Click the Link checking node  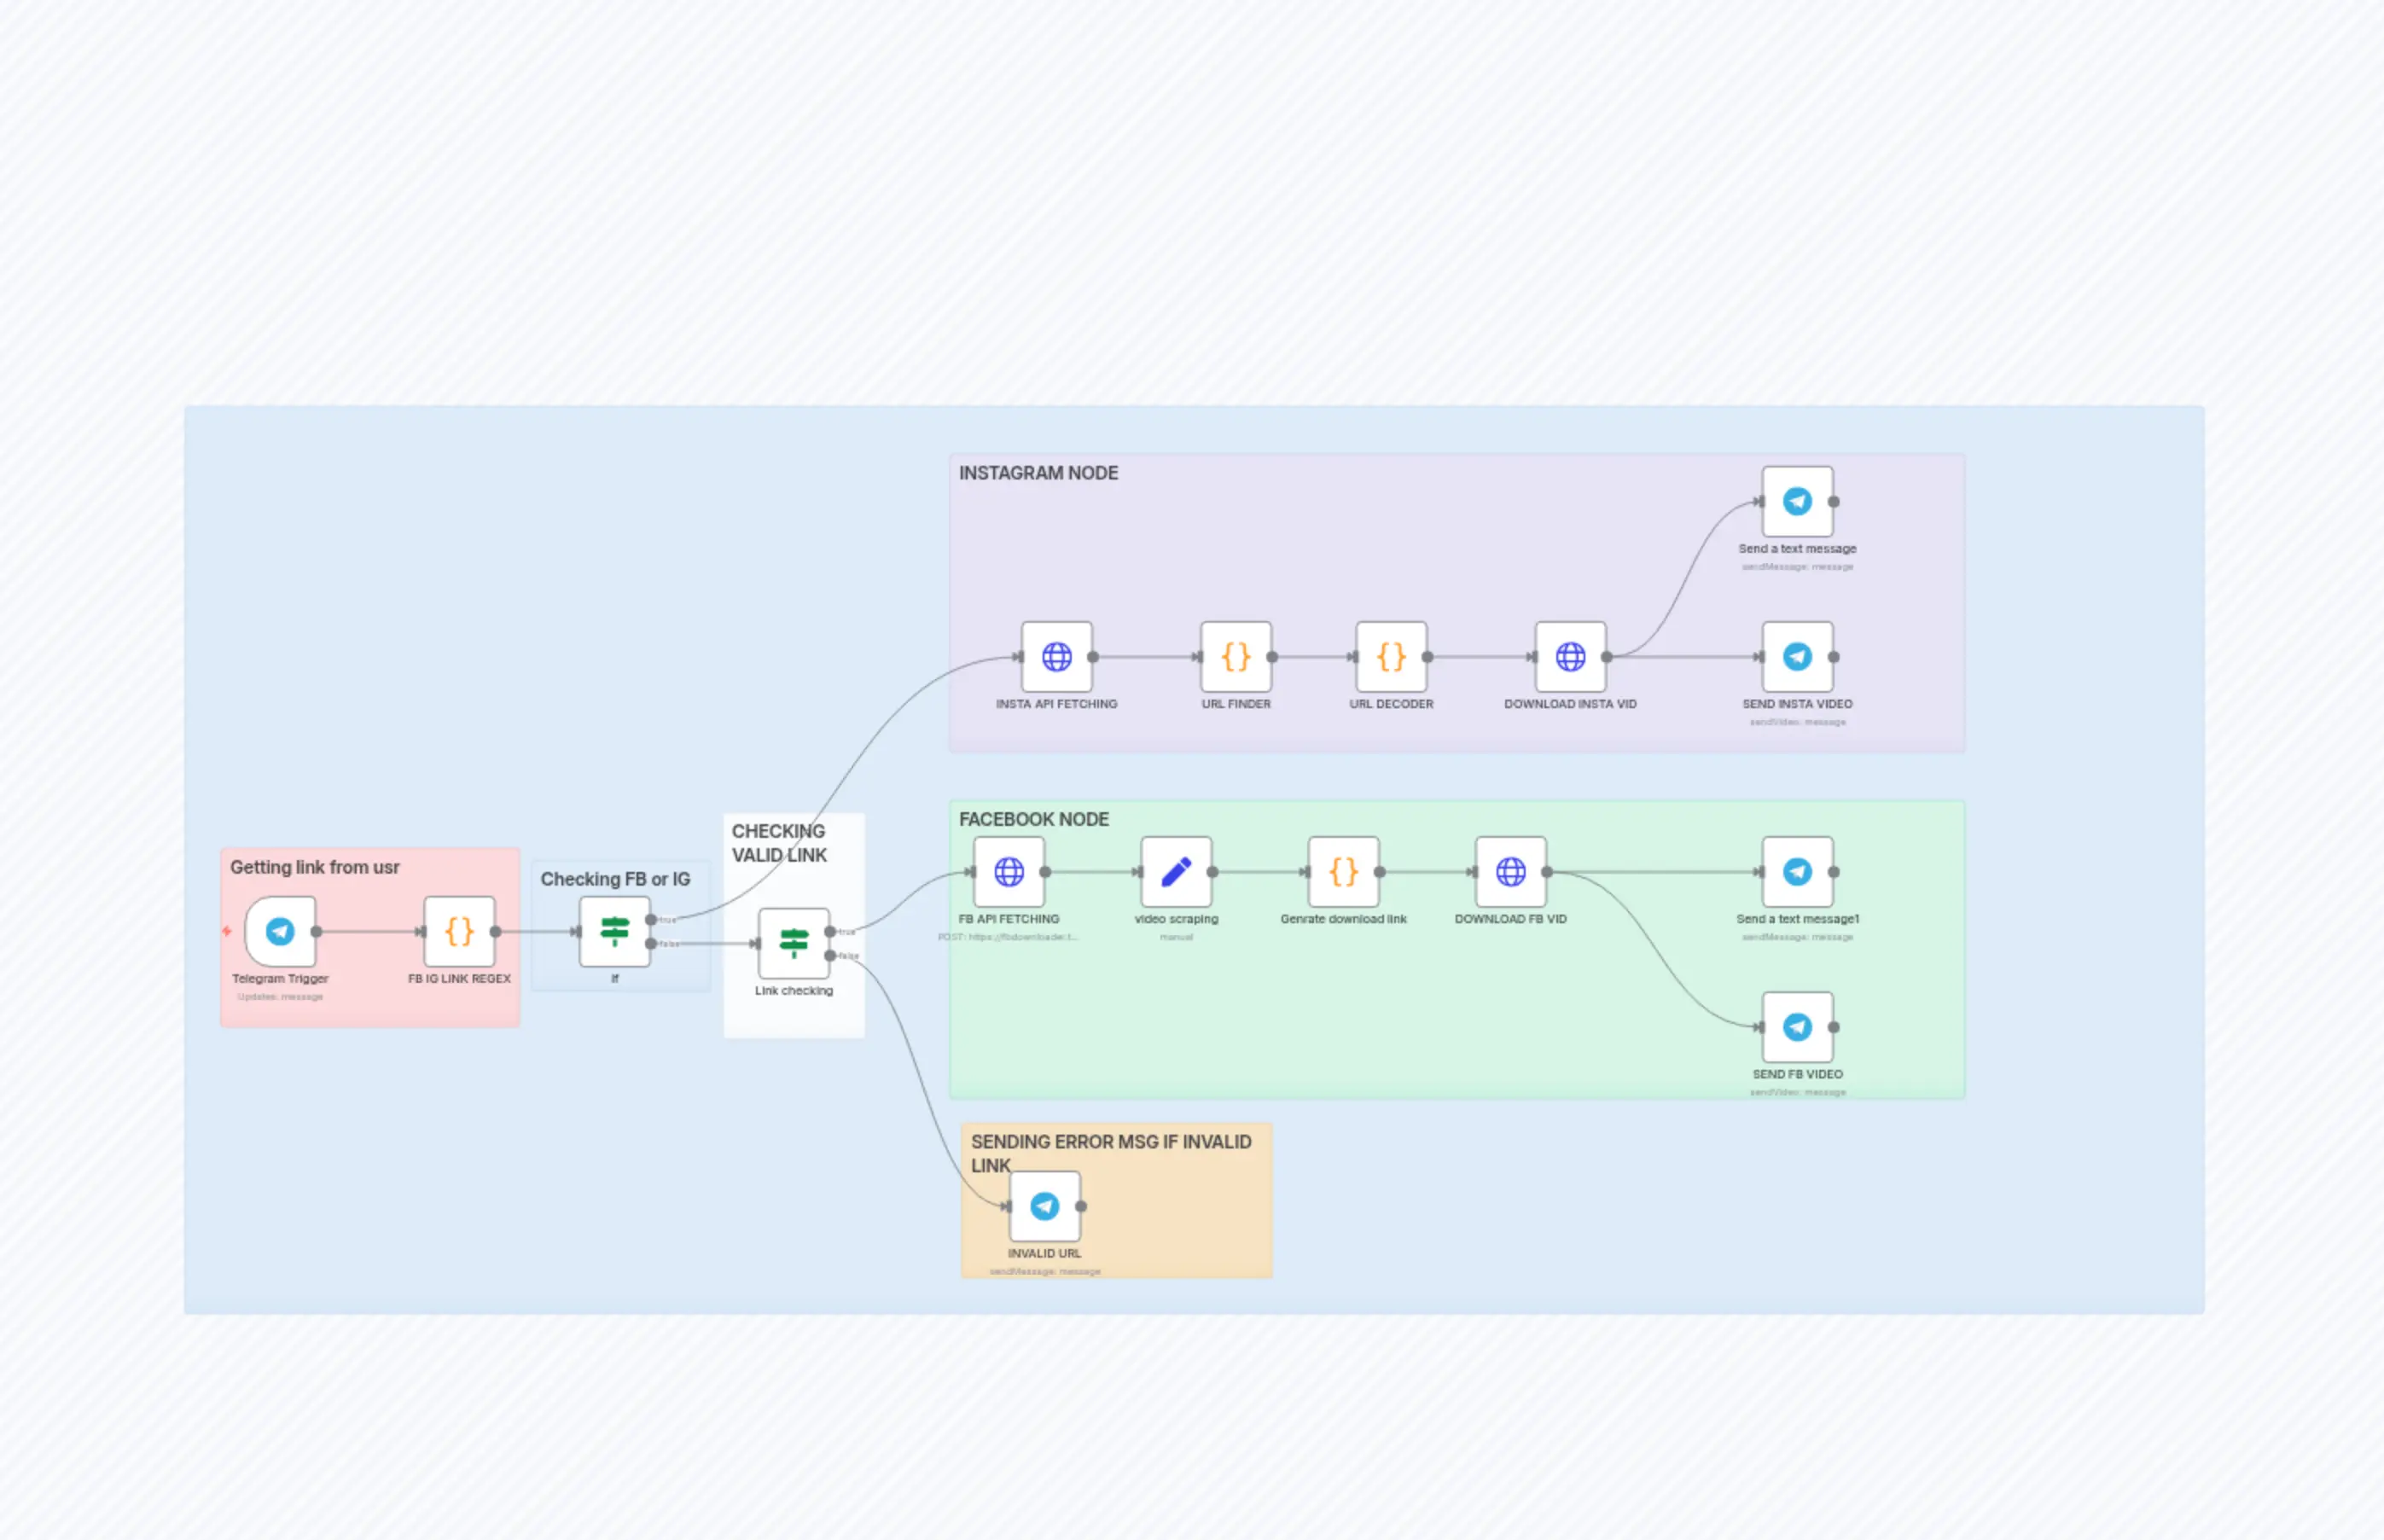[x=793, y=943]
